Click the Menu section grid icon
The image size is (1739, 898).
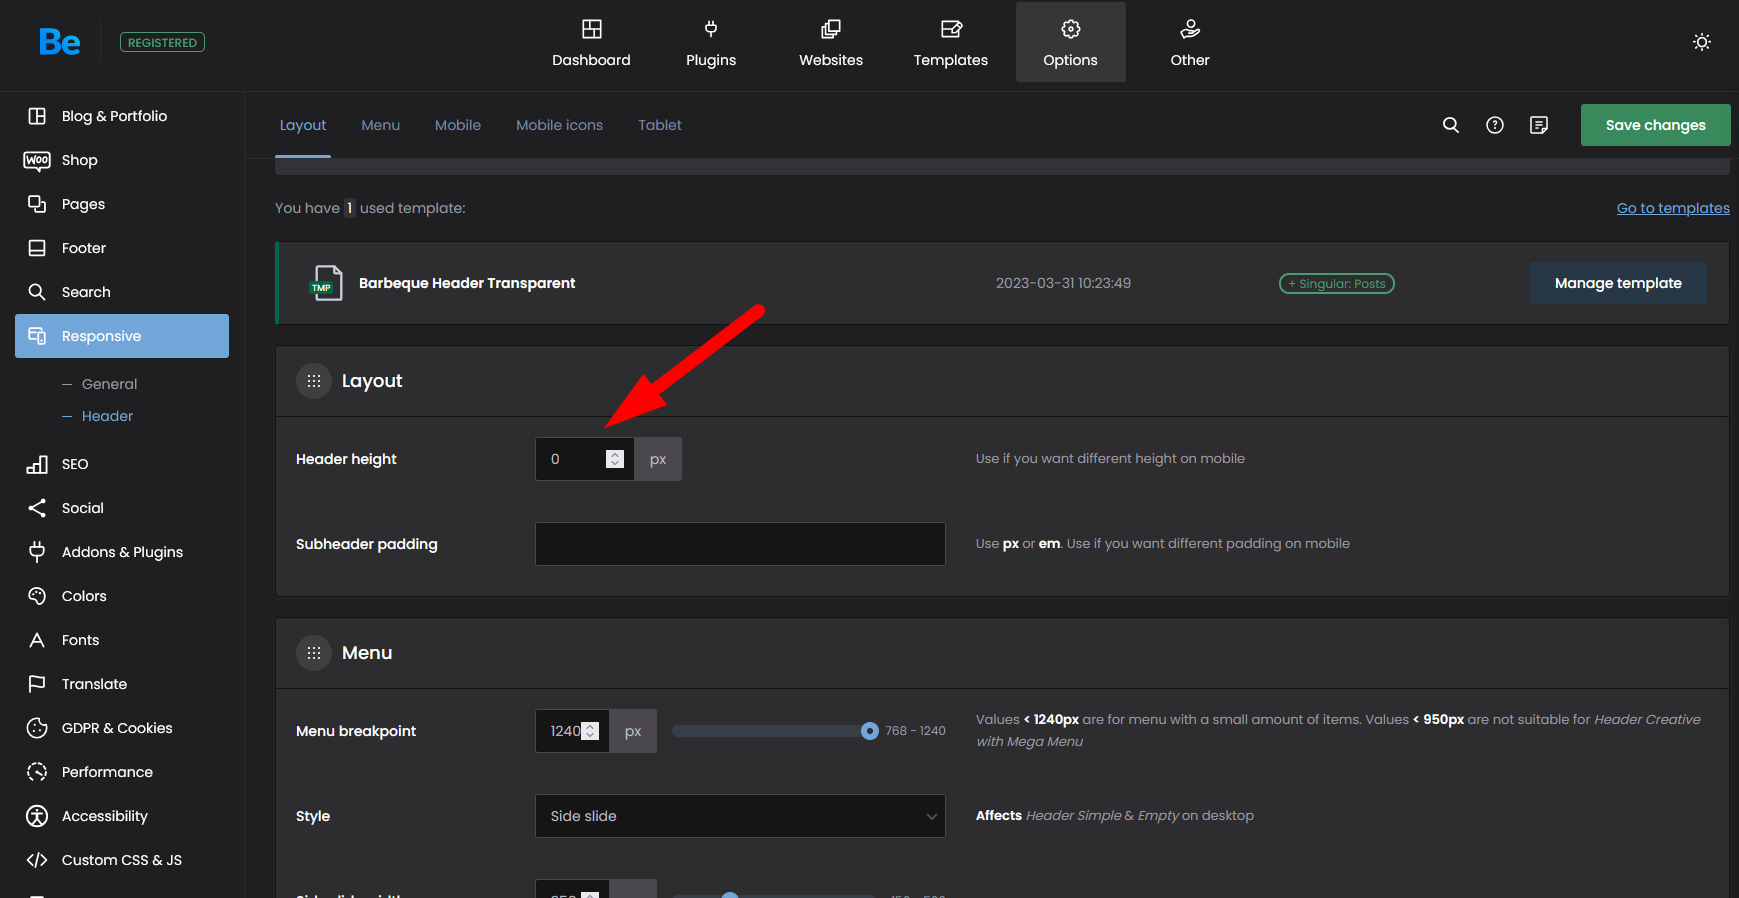click(314, 653)
